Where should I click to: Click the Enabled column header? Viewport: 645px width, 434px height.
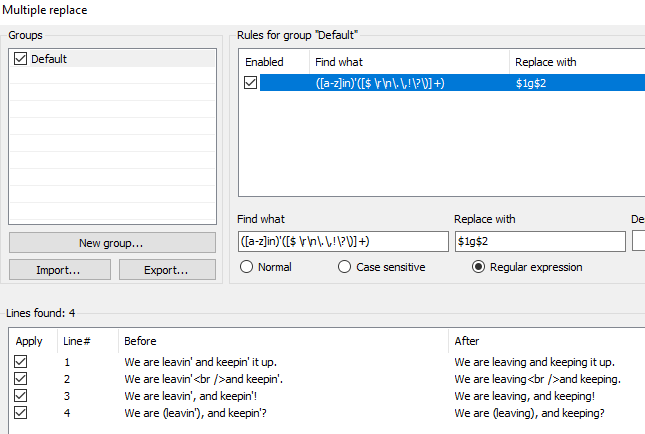click(x=265, y=62)
